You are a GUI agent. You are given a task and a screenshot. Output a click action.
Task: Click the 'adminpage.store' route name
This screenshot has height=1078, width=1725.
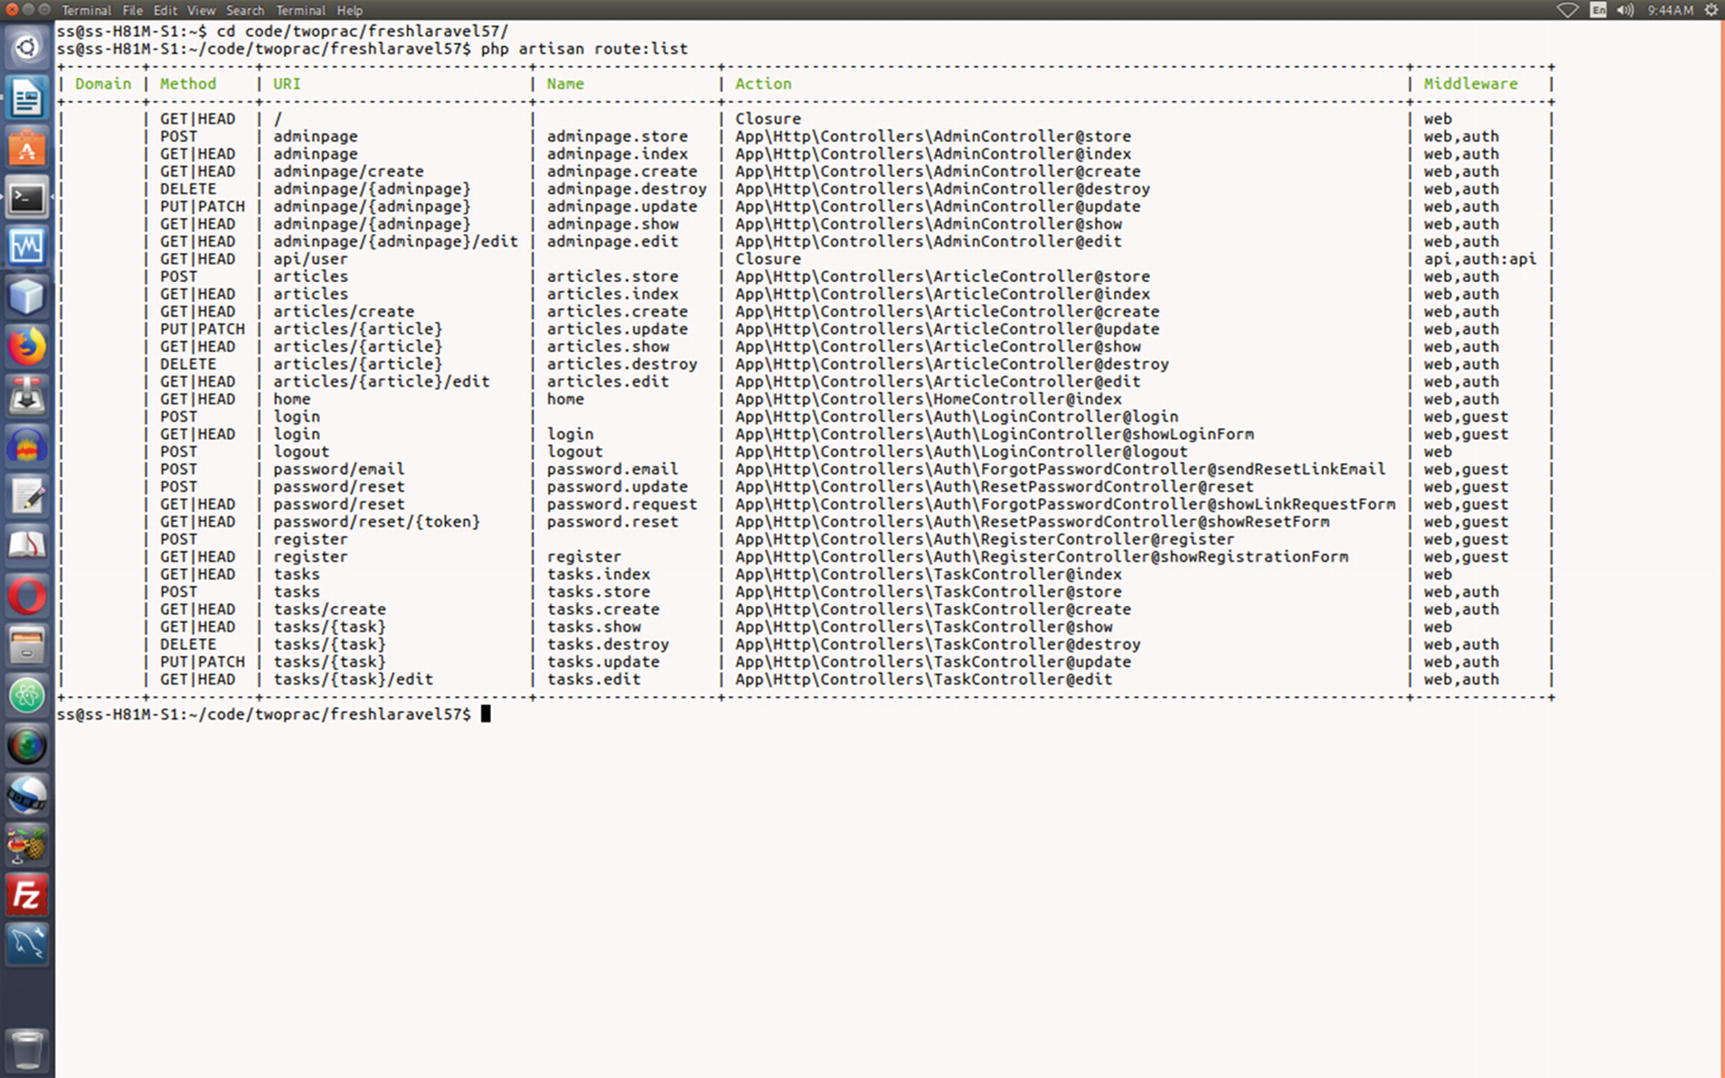[x=617, y=137]
